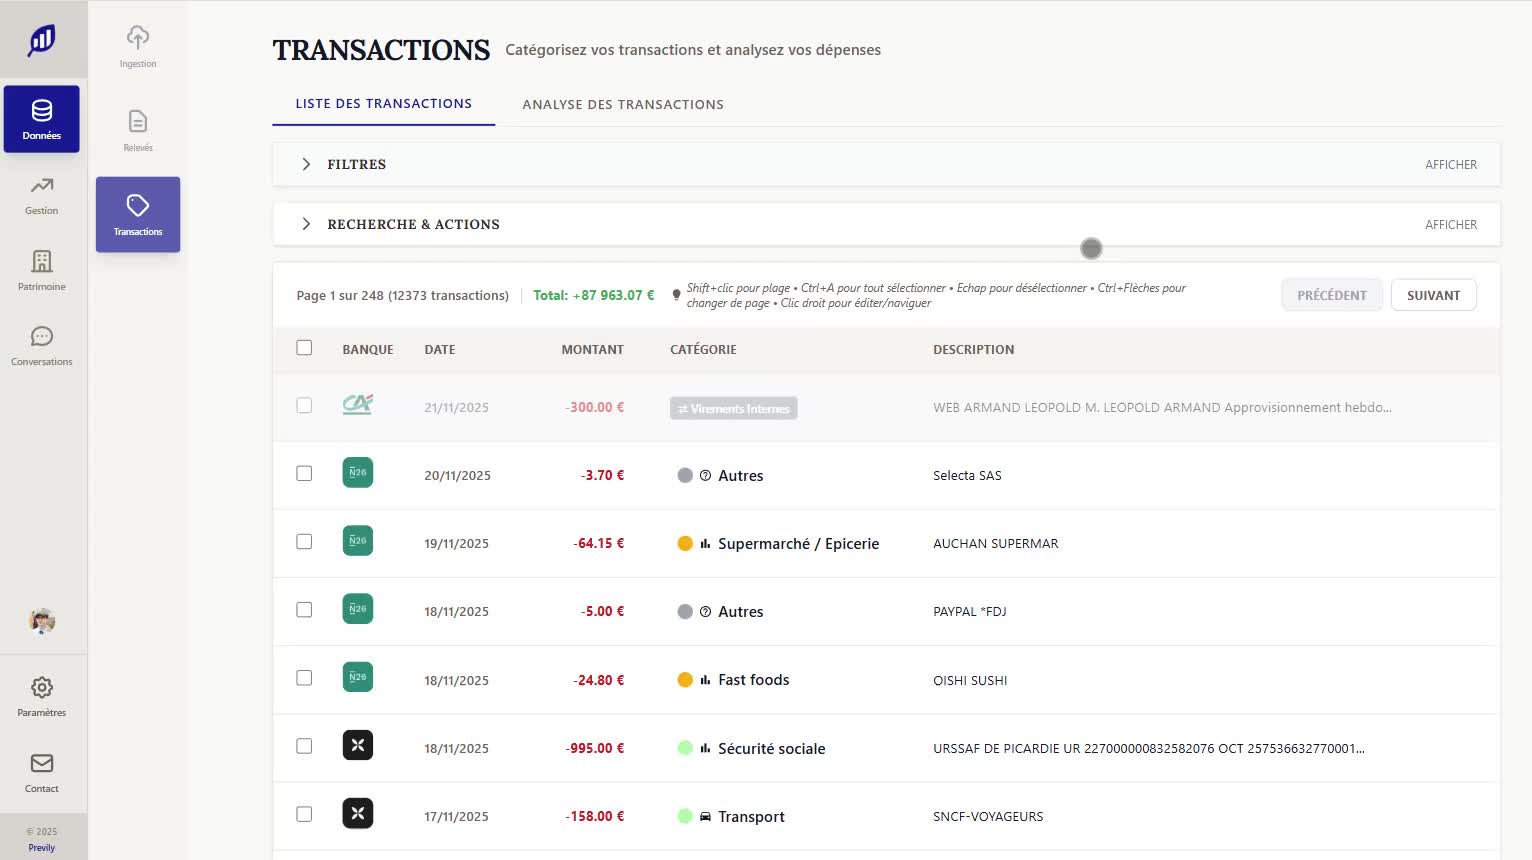
Task: Click the Page 1 sur 248 indicator
Action: (x=402, y=296)
